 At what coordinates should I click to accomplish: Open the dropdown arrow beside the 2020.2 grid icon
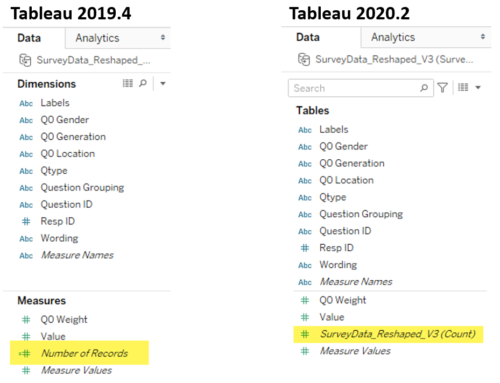click(x=478, y=88)
